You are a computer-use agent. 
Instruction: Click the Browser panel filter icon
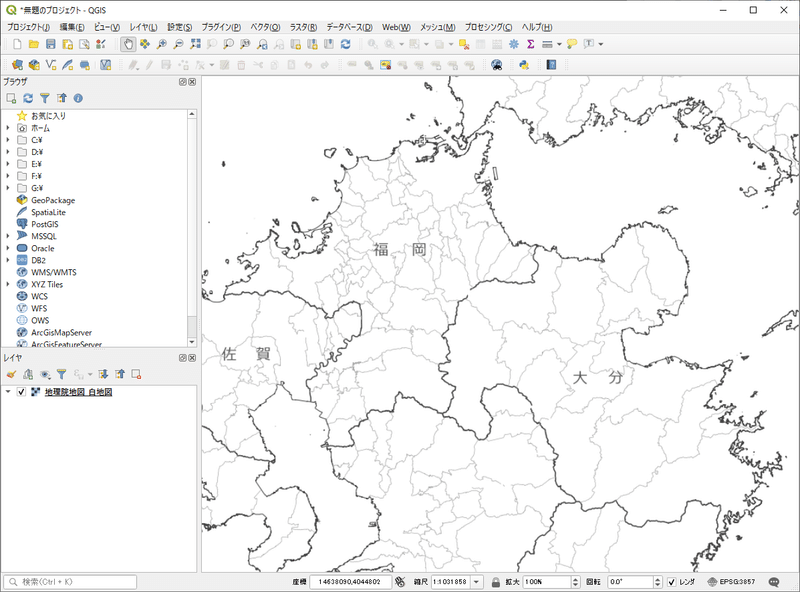point(45,98)
